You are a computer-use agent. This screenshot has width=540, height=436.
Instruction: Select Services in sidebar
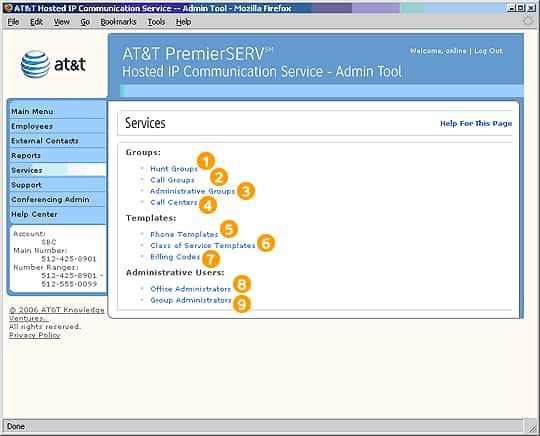tap(57, 170)
